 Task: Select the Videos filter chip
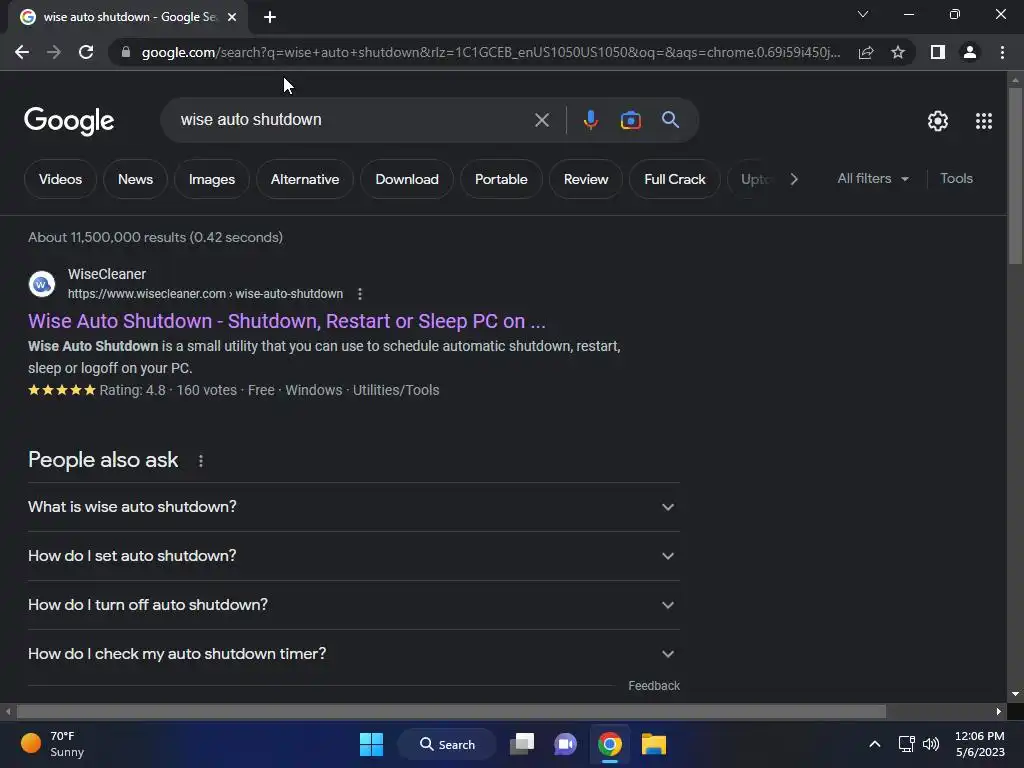[60, 179]
